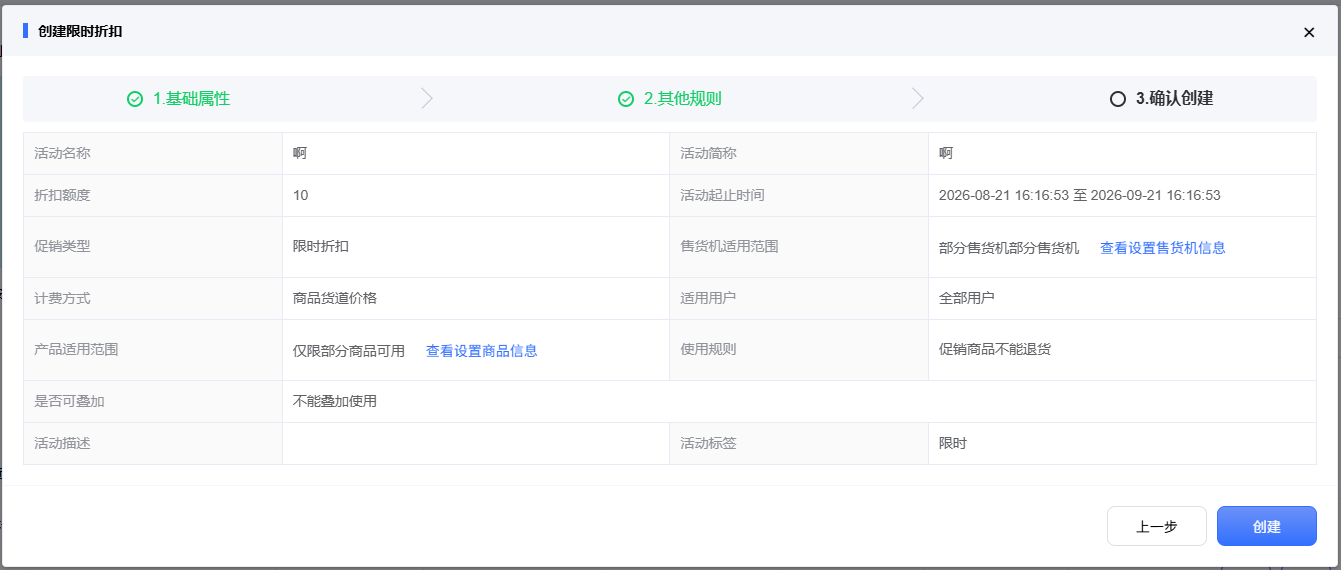This screenshot has height=570, width=1341.
Task: Click the green check icon beside 1.基础属性
Action: coord(135,99)
